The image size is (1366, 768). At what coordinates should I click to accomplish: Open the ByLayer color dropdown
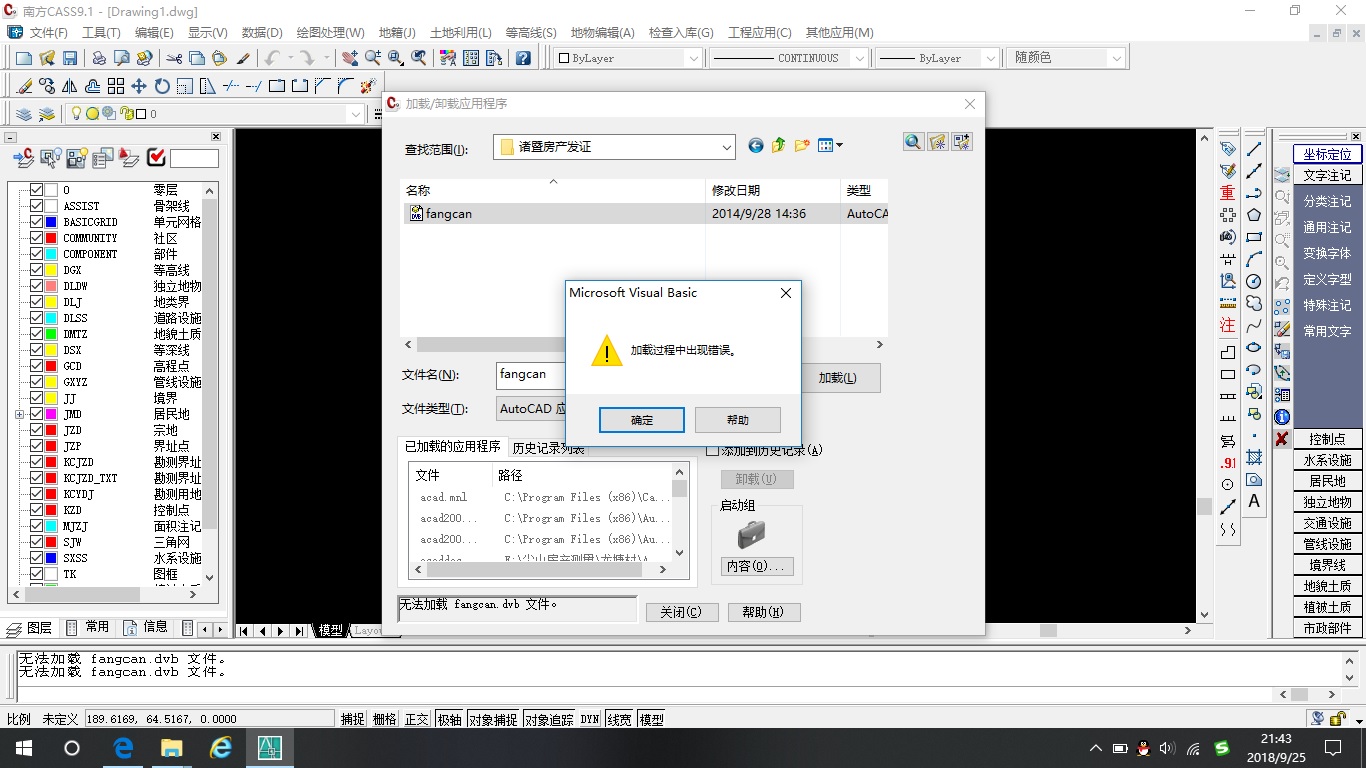point(692,59)
